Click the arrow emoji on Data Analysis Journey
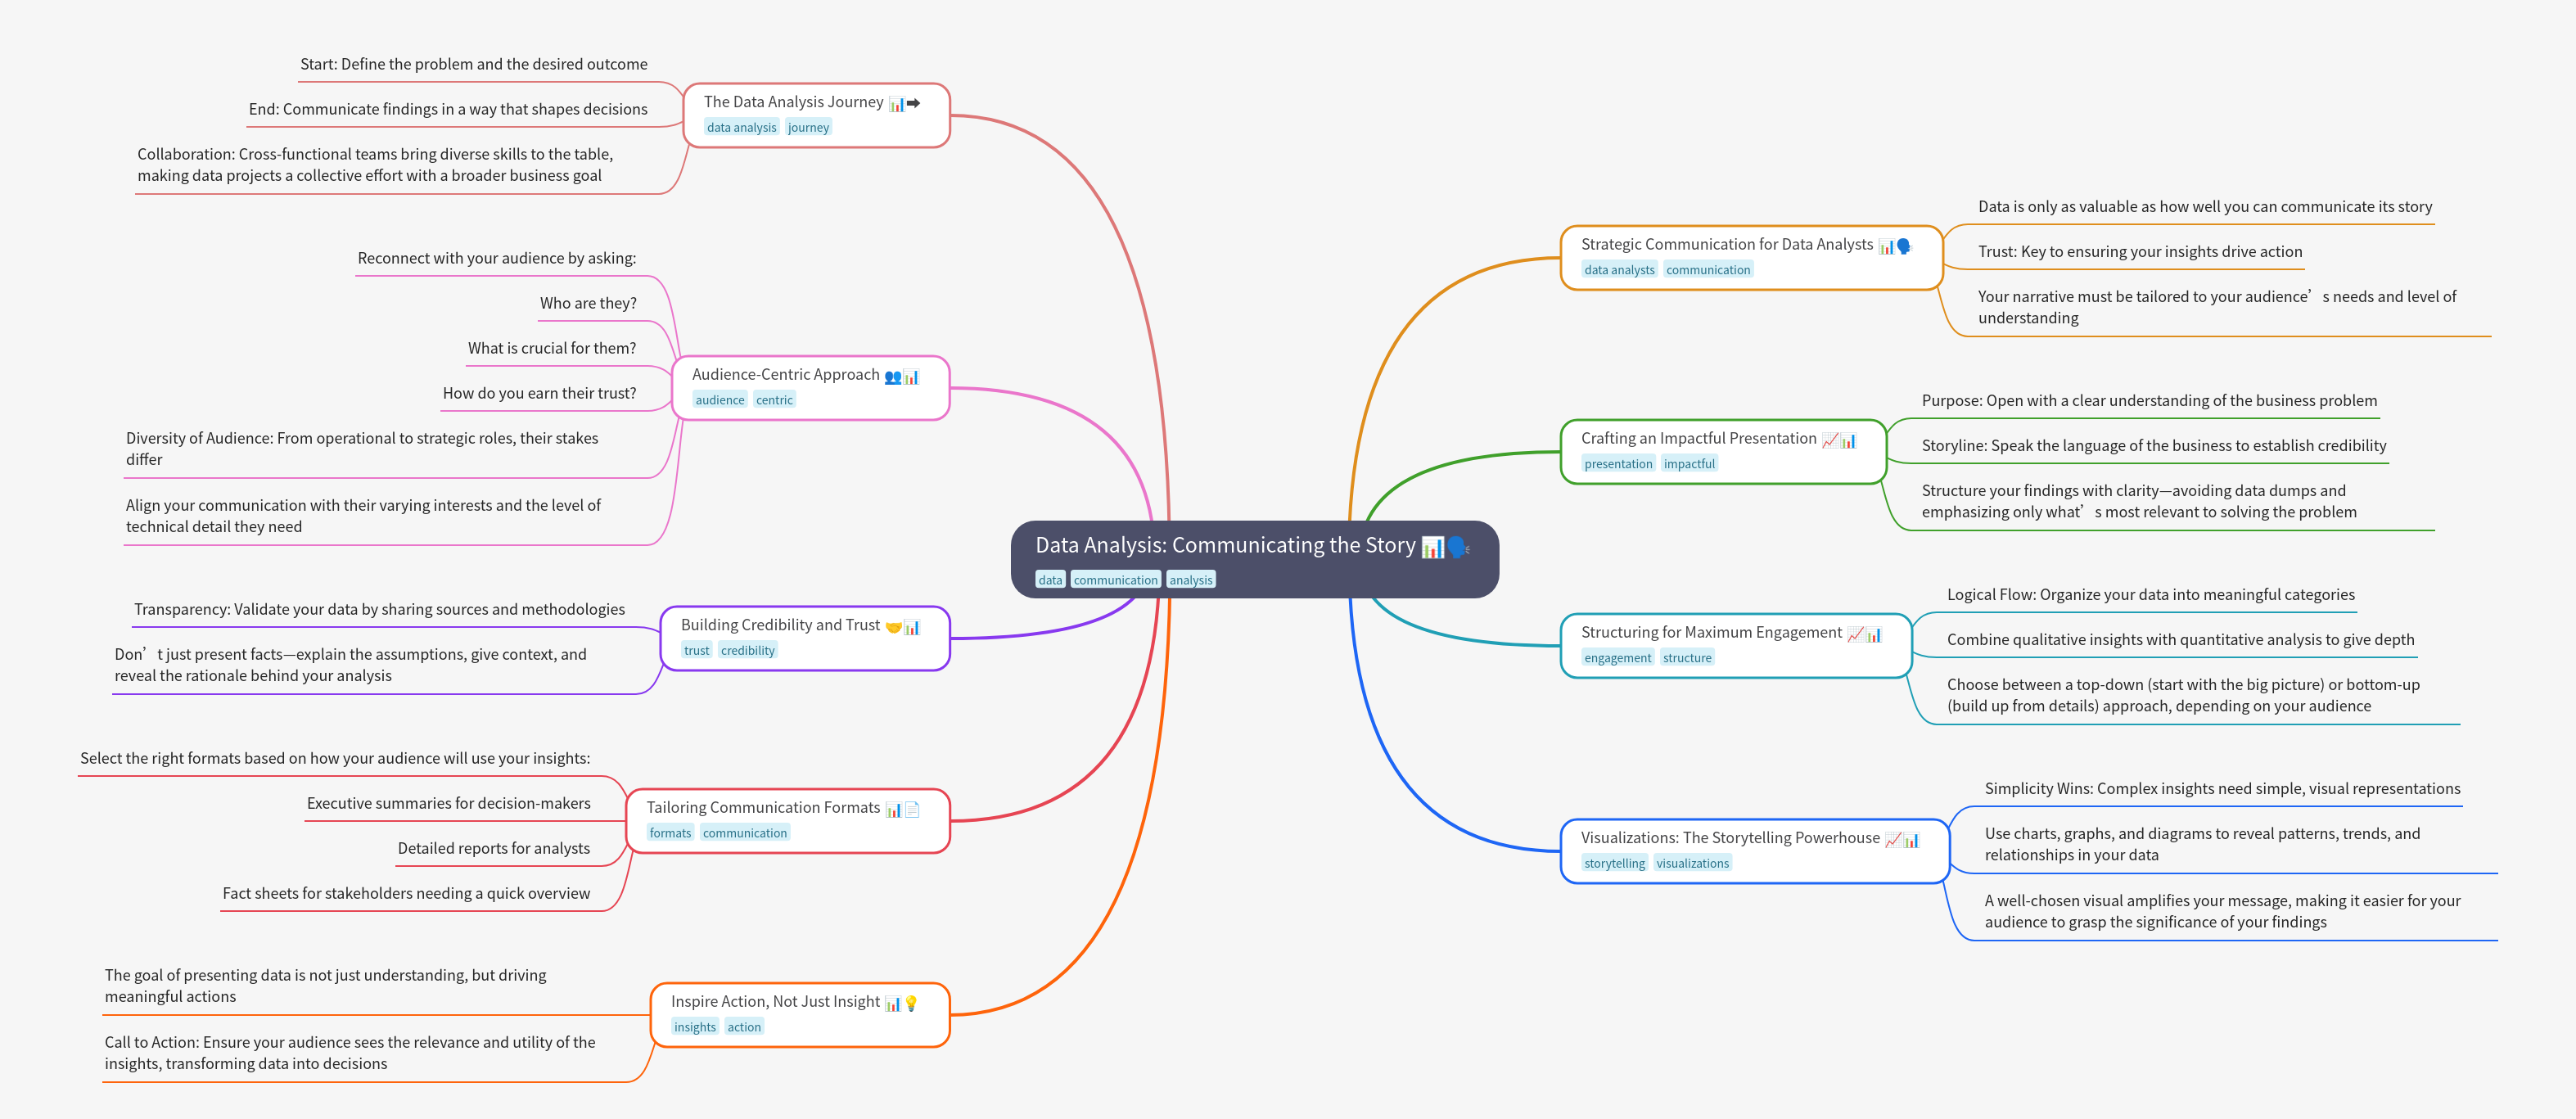2576x1119 pixels. [x=913, y=103]
